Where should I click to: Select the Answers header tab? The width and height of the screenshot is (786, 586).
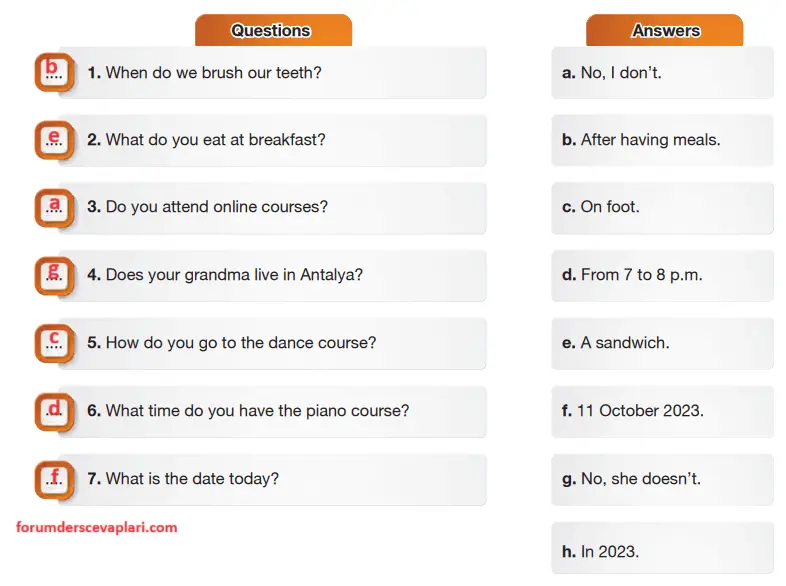[665, 30]
